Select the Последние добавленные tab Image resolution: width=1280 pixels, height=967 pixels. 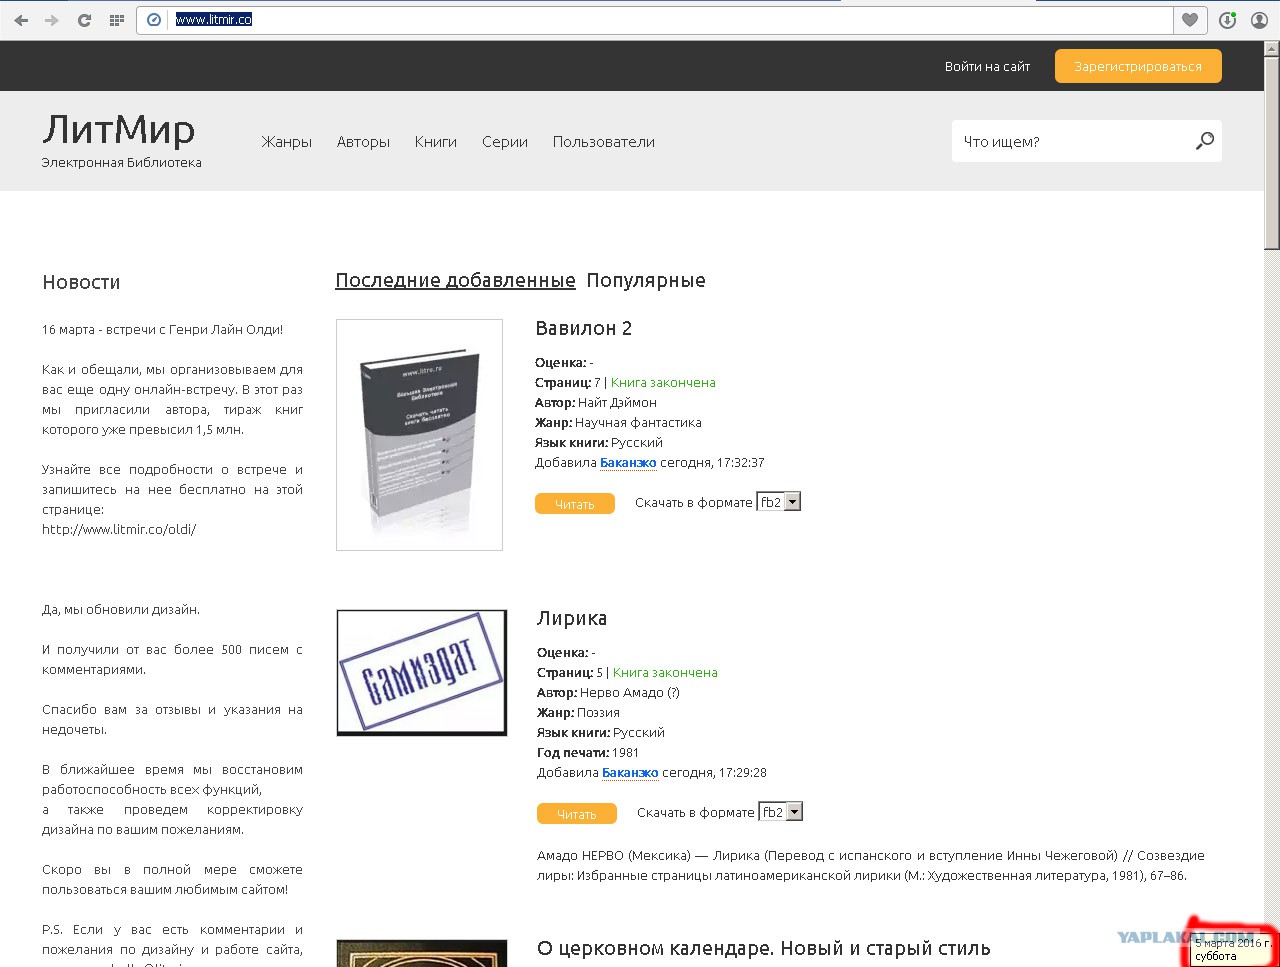[x=455, y=281]
